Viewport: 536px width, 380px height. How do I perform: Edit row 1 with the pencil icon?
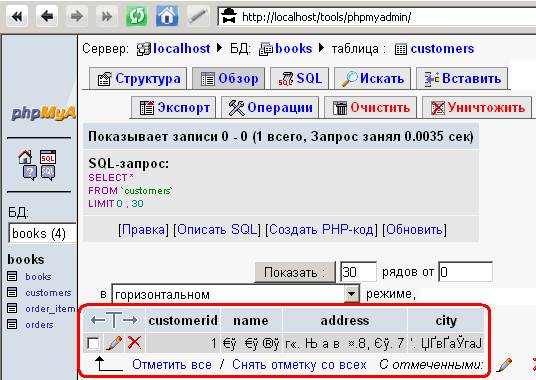tap(114, 343)
